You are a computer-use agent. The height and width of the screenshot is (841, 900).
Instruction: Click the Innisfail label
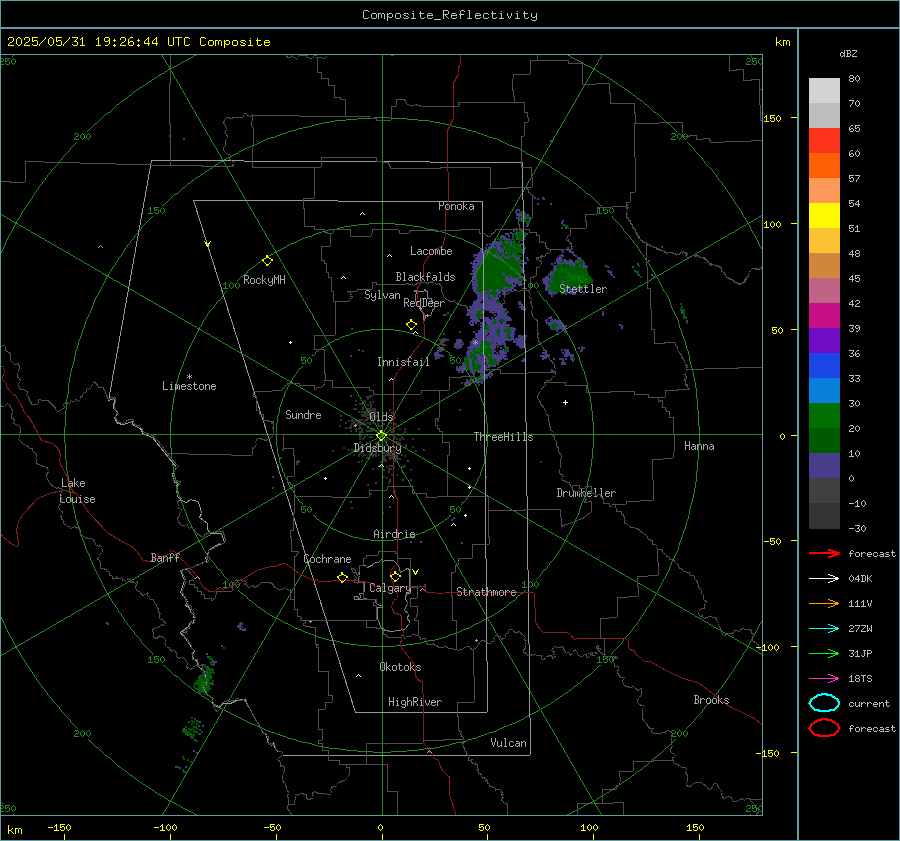403,362
